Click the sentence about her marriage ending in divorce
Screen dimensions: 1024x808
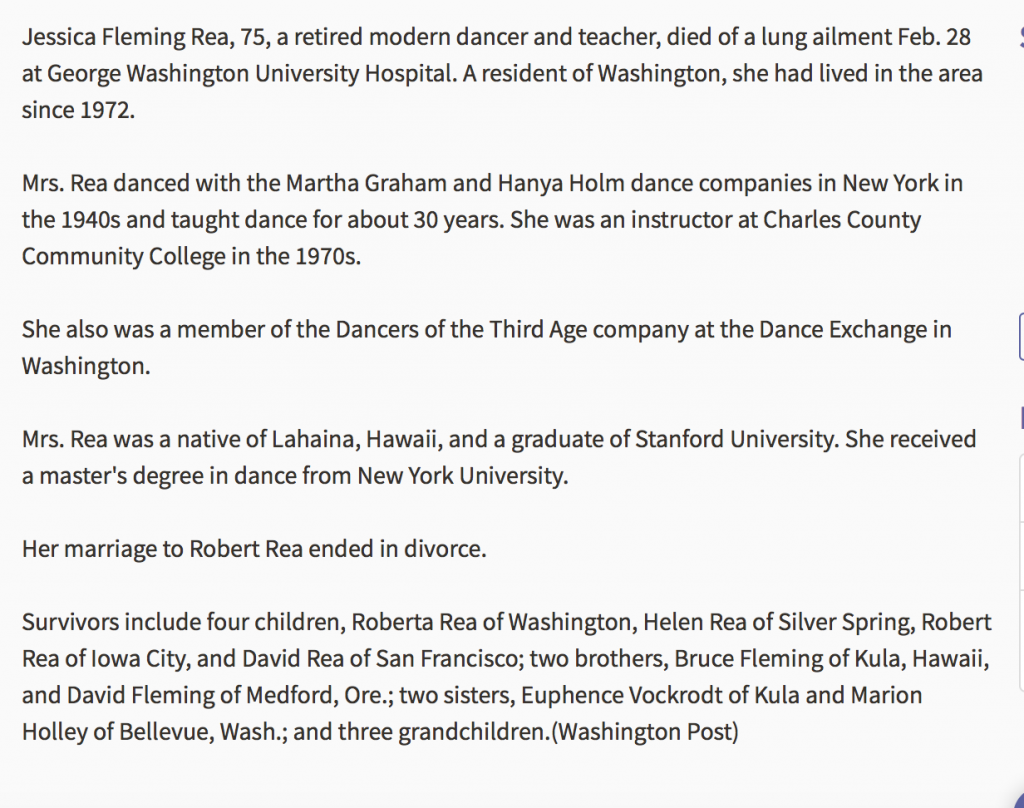coord(254,549)
